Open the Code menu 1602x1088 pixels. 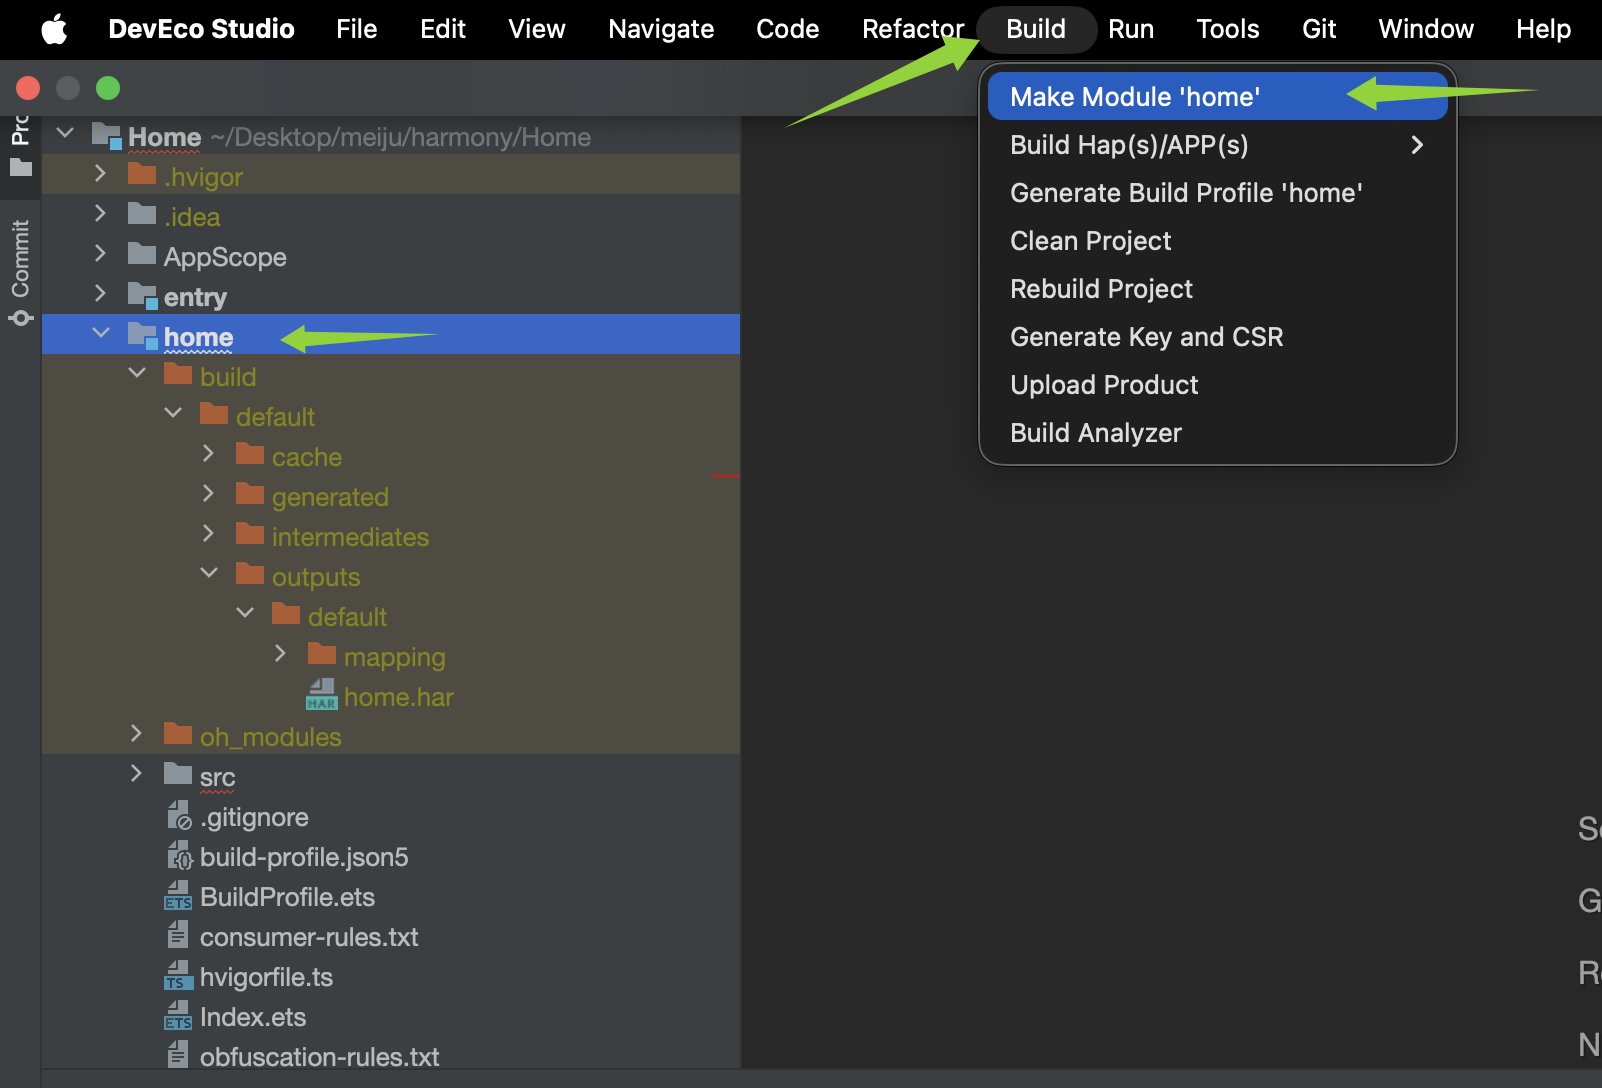(x=788, y=29)
